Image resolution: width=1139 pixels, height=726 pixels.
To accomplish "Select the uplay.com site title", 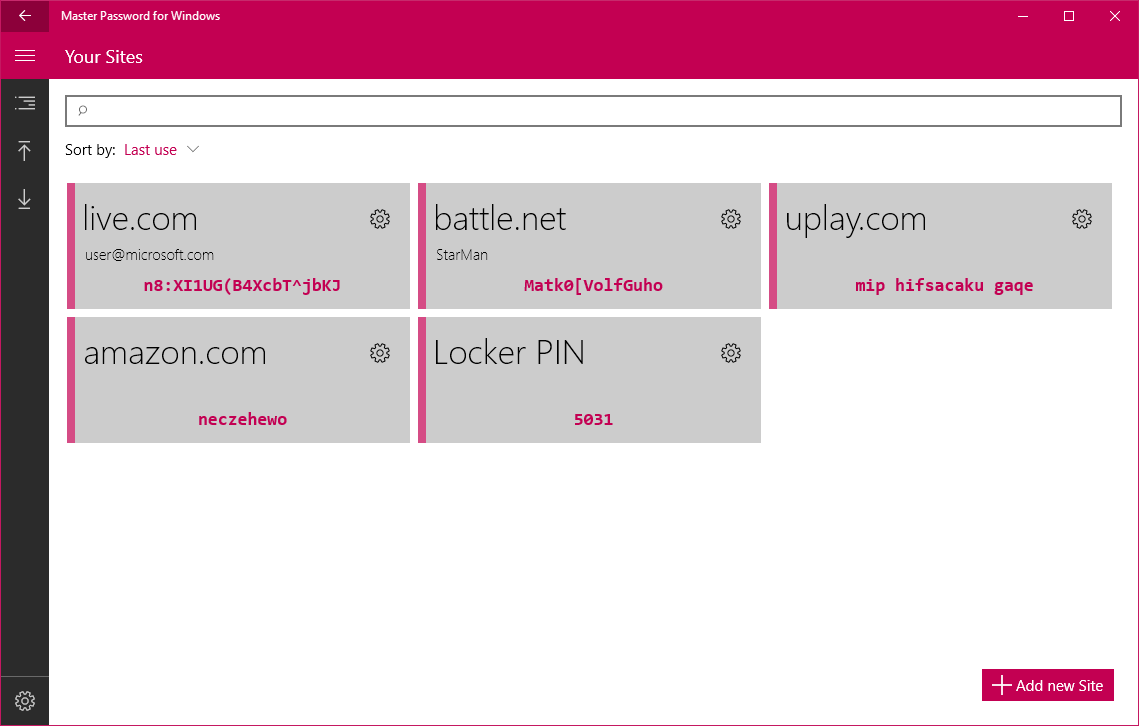I will [856, 220].
